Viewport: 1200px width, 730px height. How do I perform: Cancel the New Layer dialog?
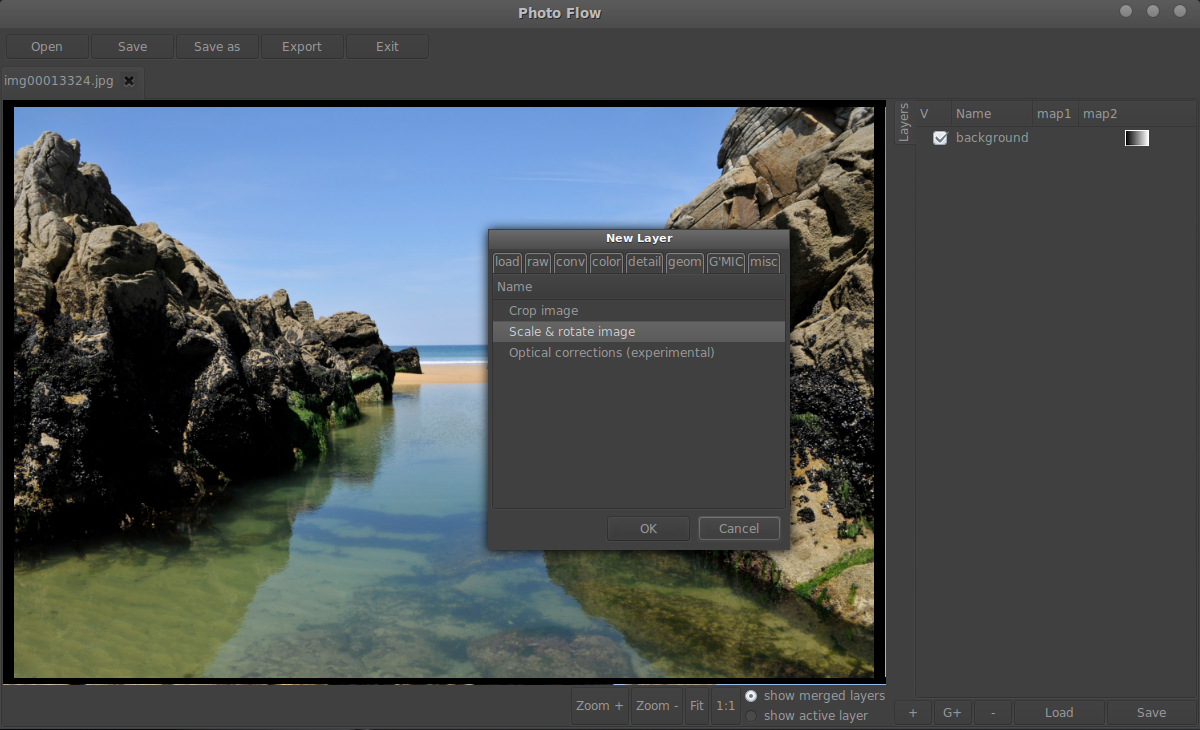[x=739, y=528]
